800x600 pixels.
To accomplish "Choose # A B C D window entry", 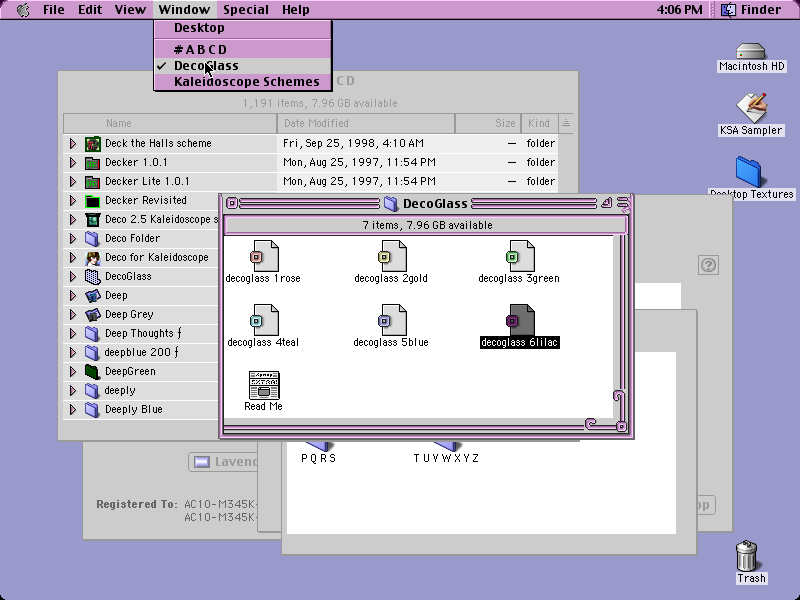I will 243,49.
